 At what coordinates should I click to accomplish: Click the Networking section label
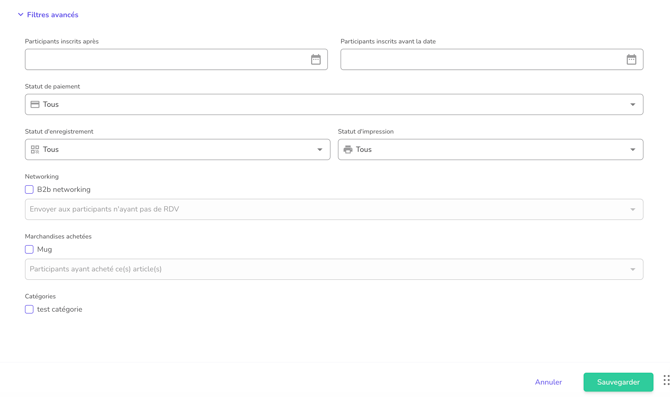[x=41, y=176]
